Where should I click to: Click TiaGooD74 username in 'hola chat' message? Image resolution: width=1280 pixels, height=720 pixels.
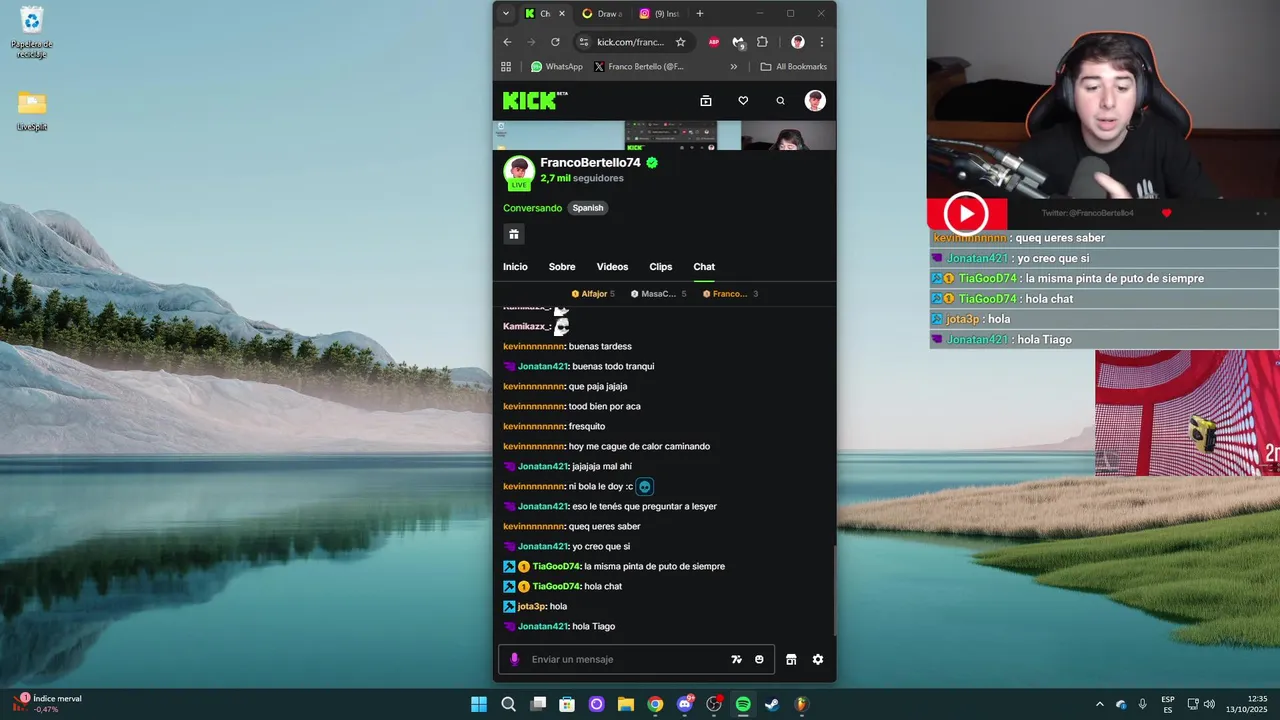pyautogui.click(x=556, y=586)
